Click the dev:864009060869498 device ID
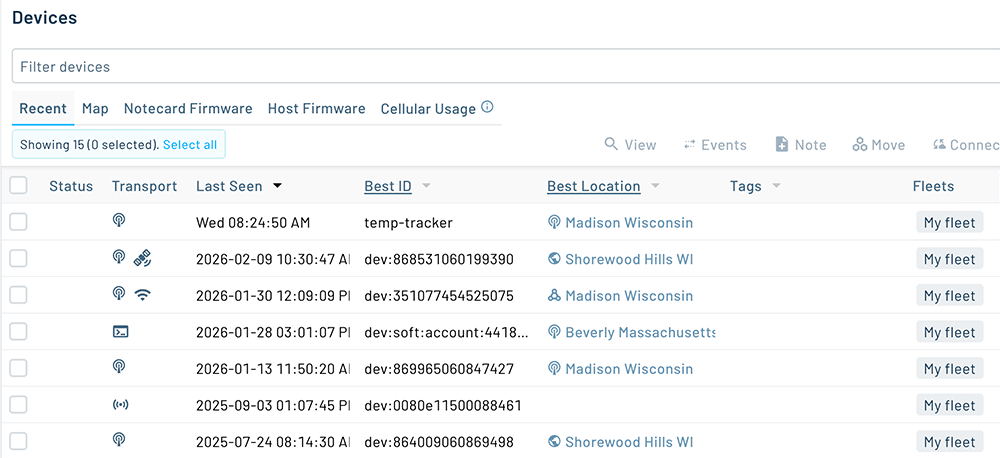 click(439, 442)
